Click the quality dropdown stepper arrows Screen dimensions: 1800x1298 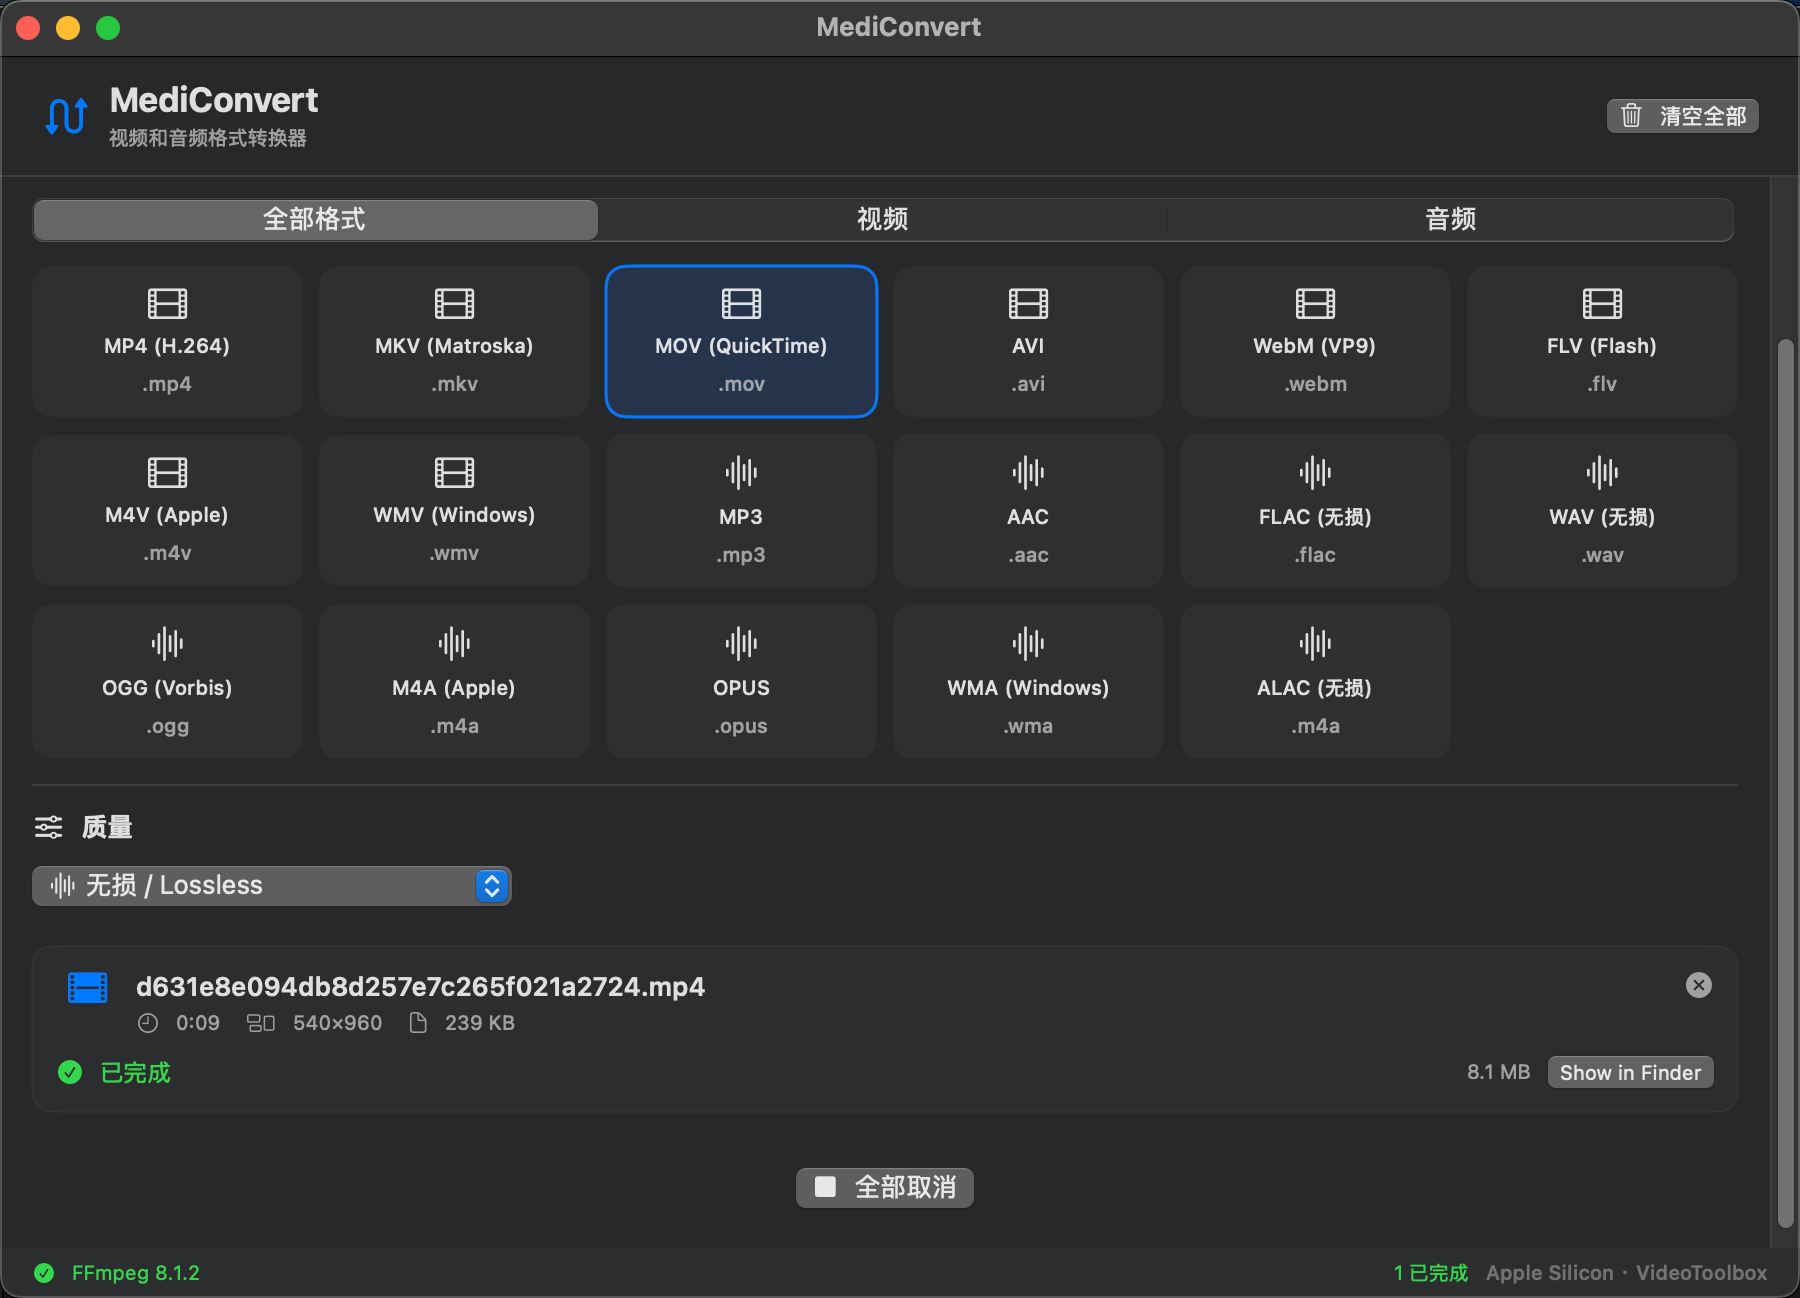(x=491, y=886)
